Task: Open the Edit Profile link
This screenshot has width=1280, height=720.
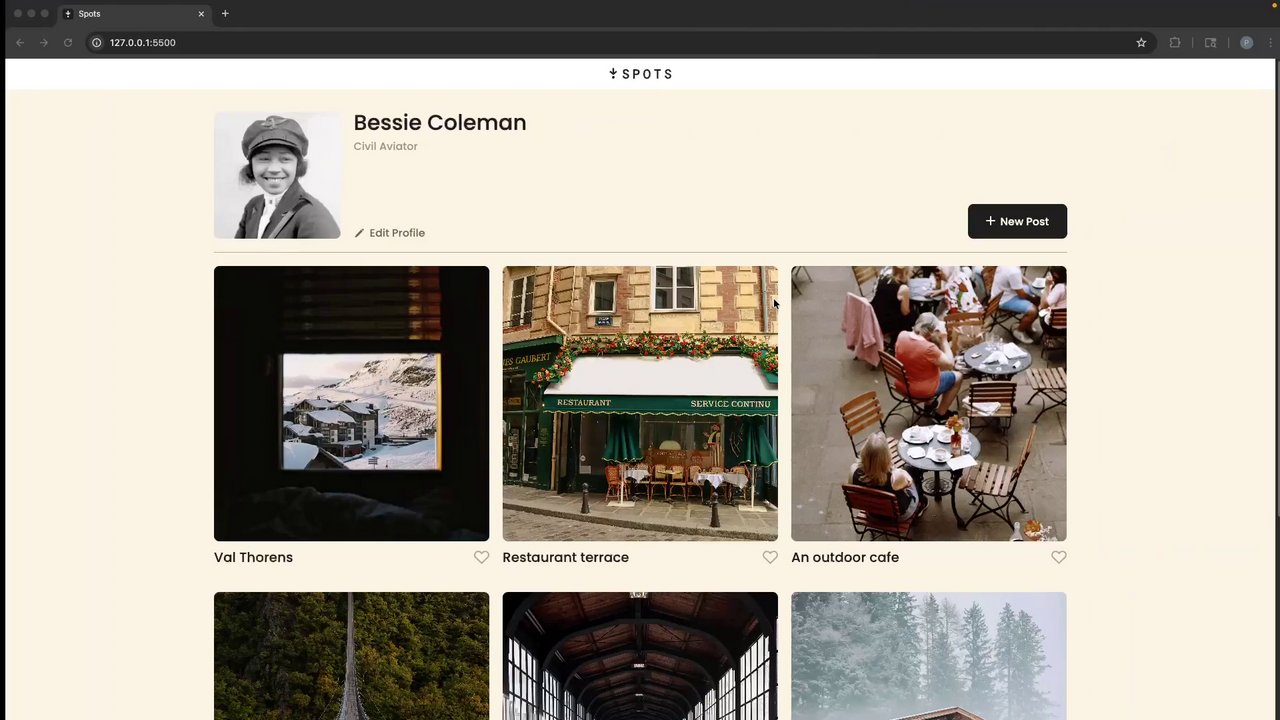Action: [390, 233]
